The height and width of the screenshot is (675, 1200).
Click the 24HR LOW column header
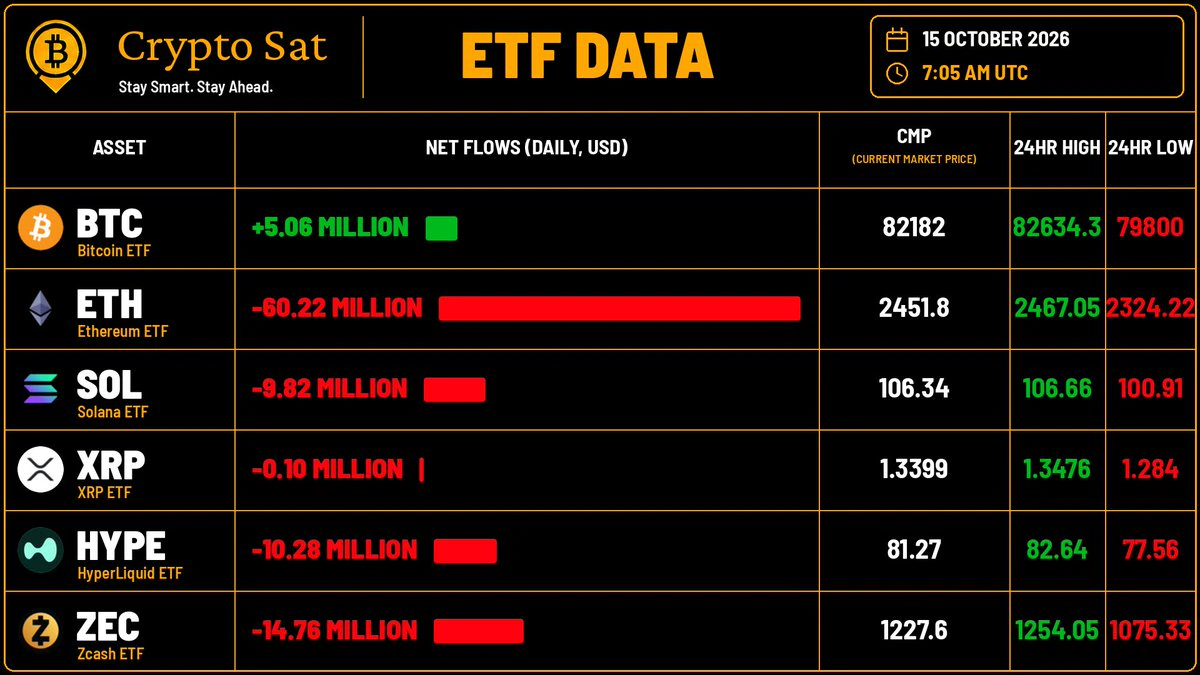click(1152, 148)
